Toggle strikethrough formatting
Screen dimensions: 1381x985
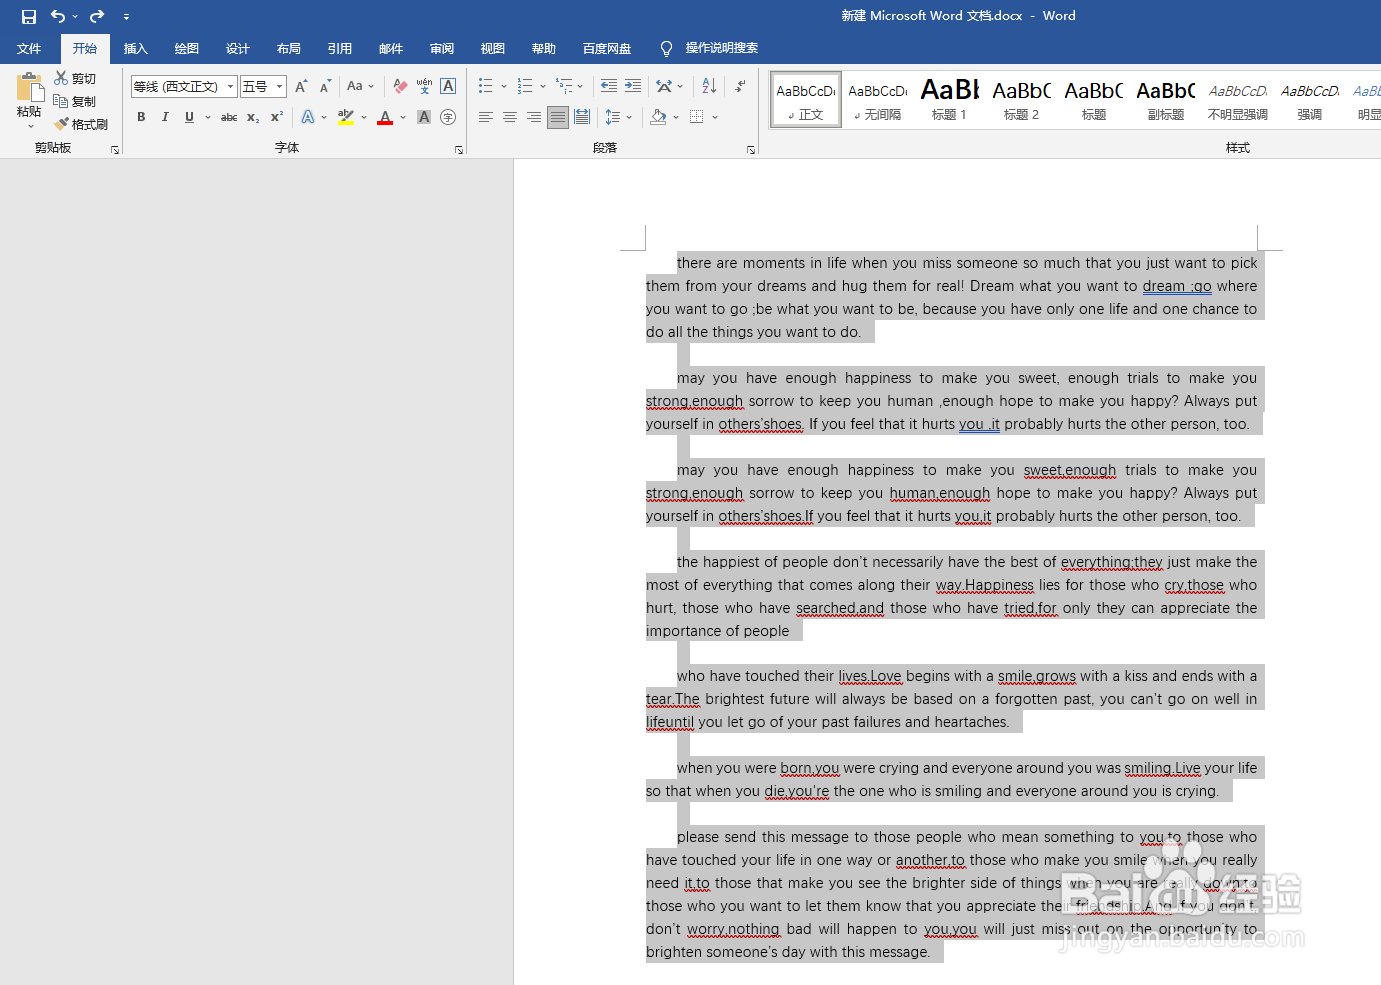click(x=229, y=117)
